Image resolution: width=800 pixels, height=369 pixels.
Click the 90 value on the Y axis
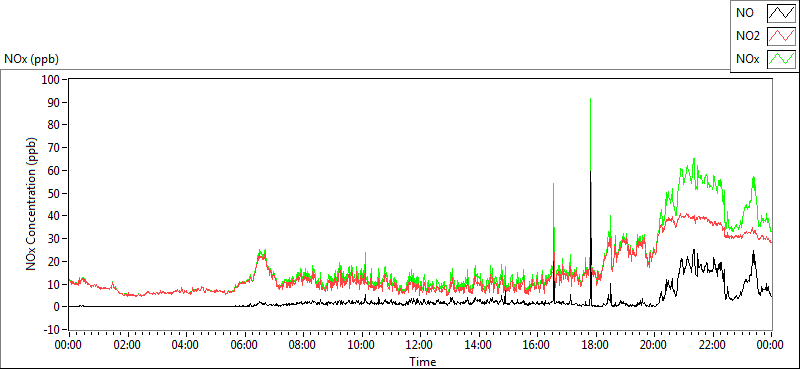tap(55, 103)
